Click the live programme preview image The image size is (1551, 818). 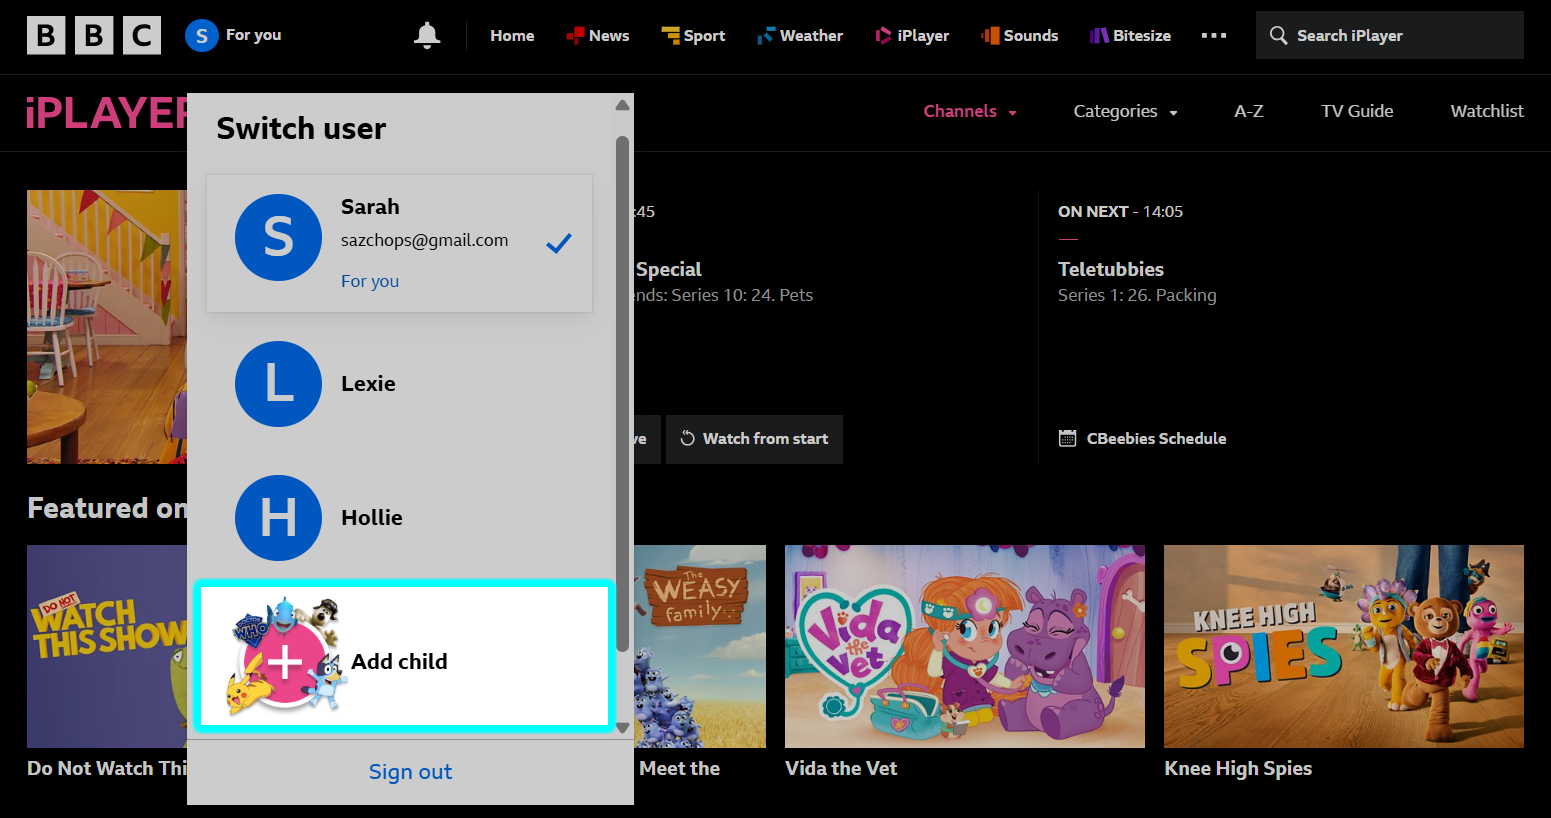click(107, 327)
